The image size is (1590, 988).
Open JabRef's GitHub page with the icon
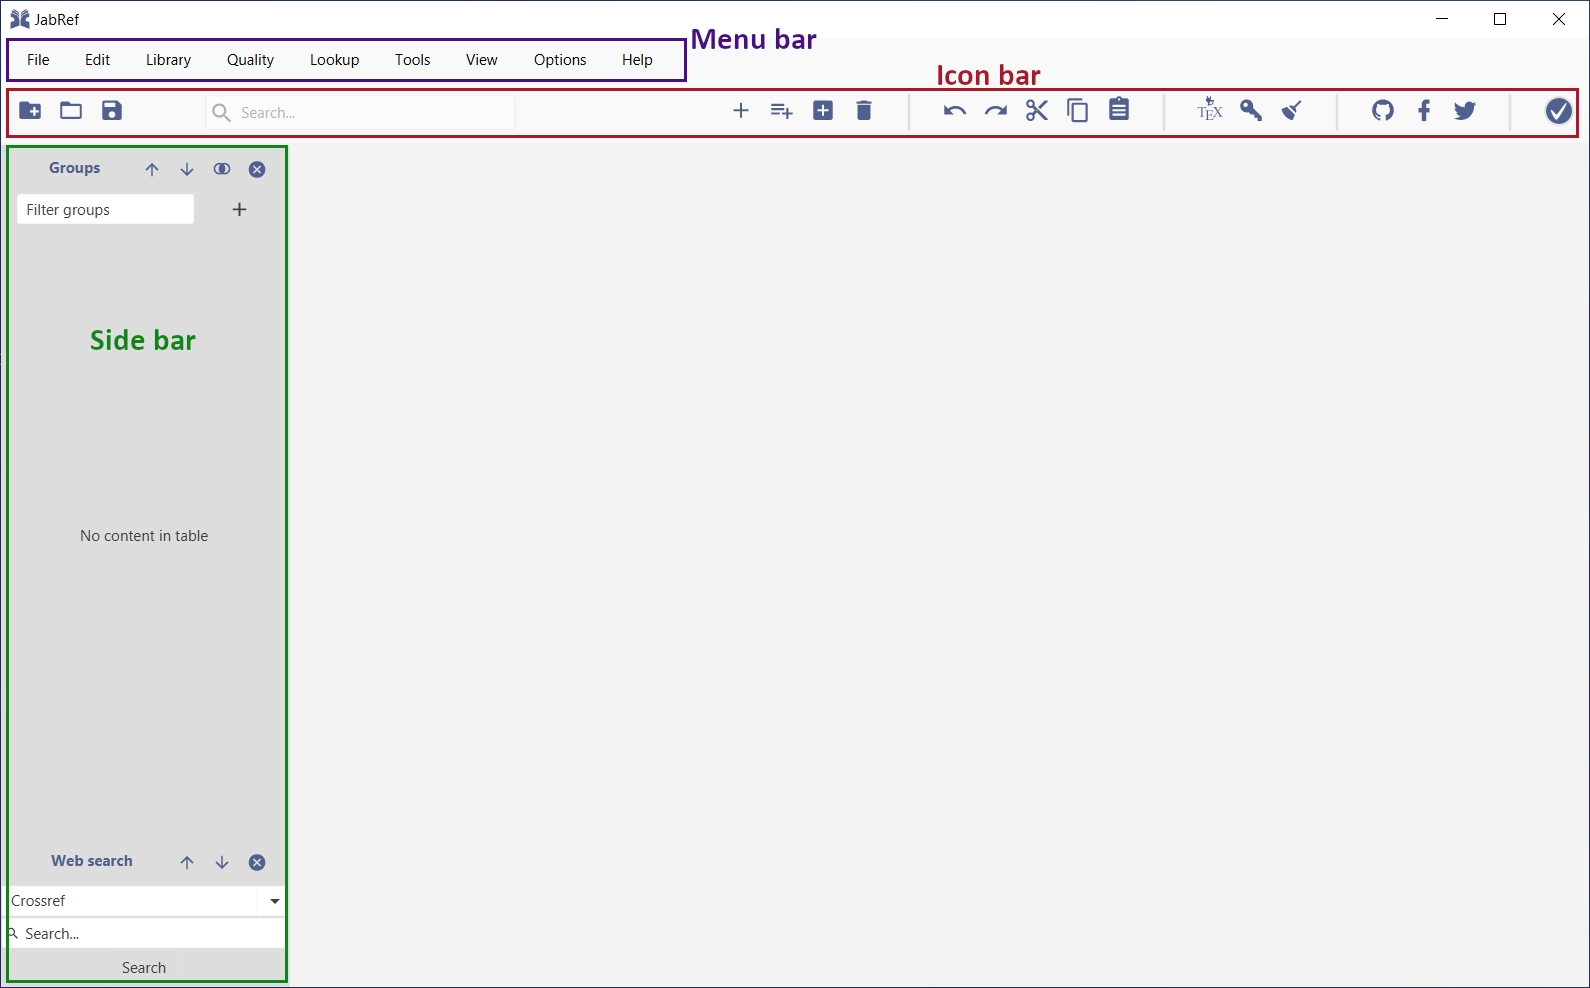coord(1383,110)
